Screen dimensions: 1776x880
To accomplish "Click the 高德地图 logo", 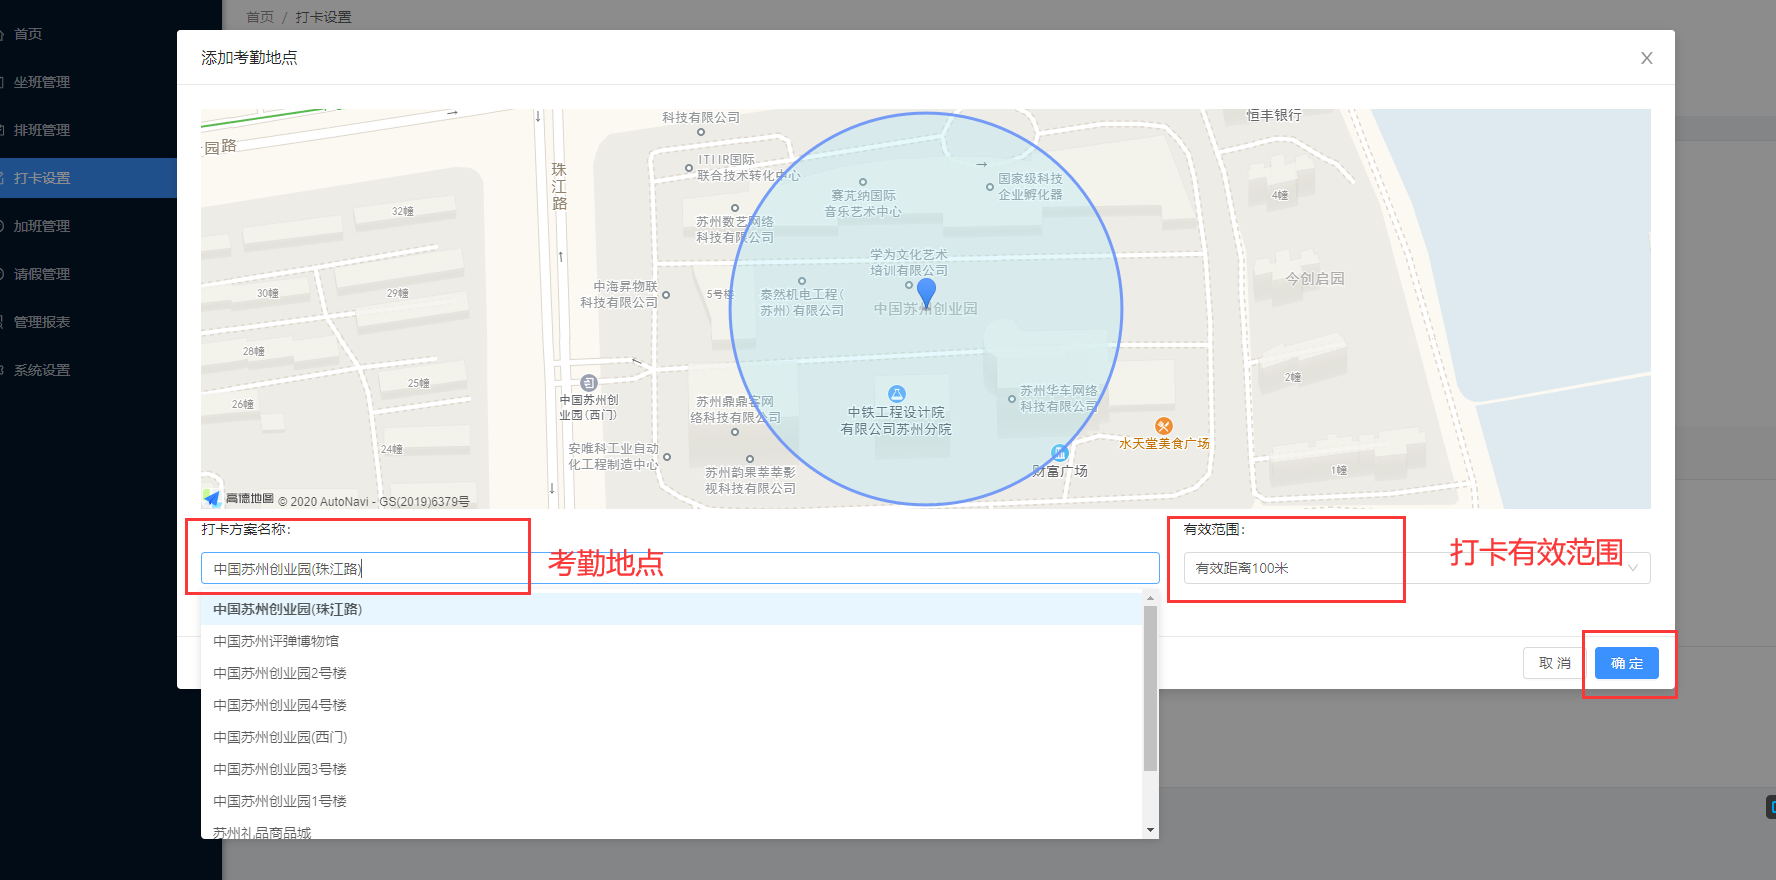I will pyautogui.click(x=238, y=498).
